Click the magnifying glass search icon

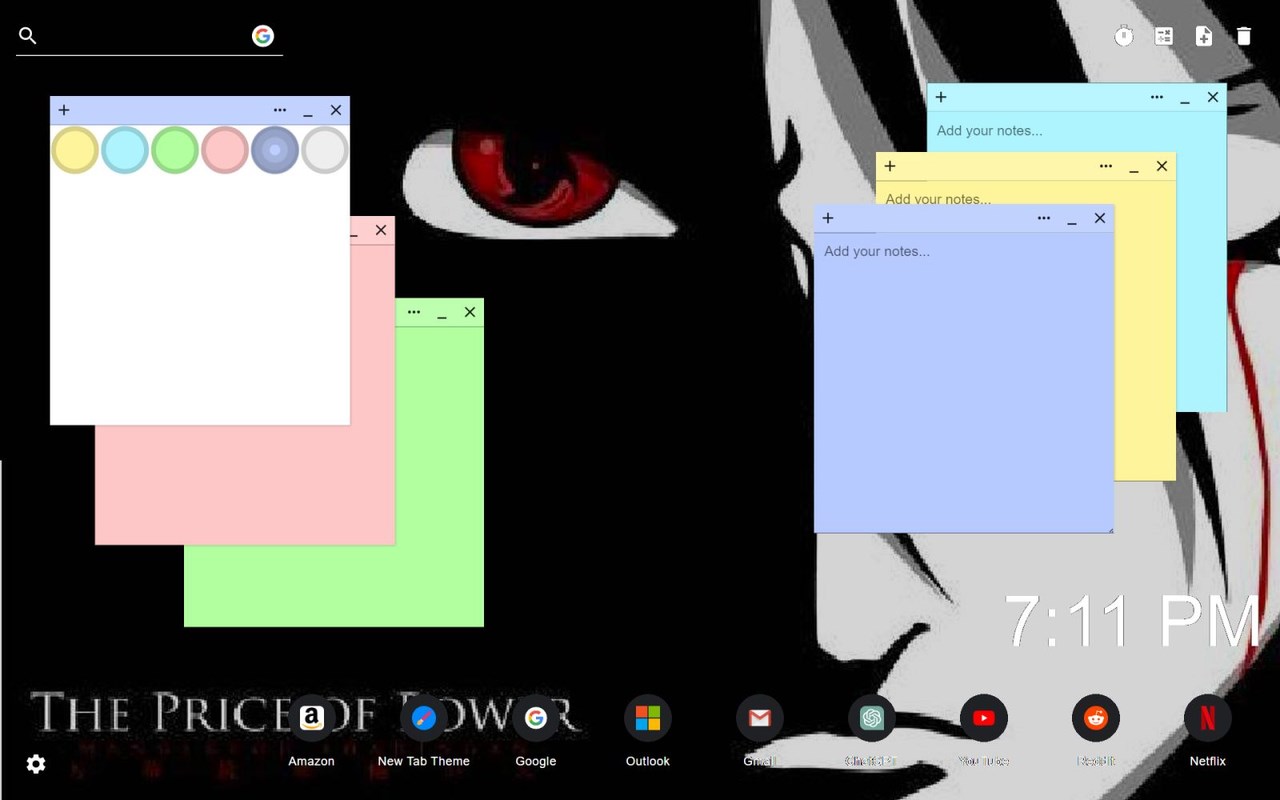[x=28, y=36]
